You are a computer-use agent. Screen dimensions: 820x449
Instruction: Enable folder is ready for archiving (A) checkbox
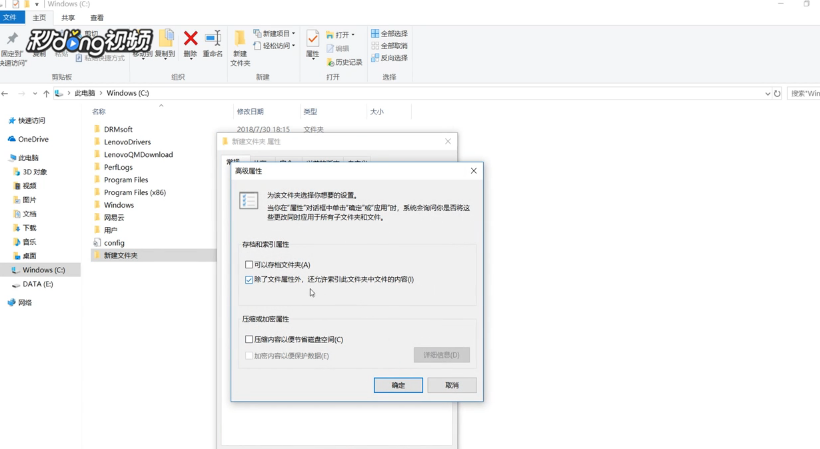[249, 265]
